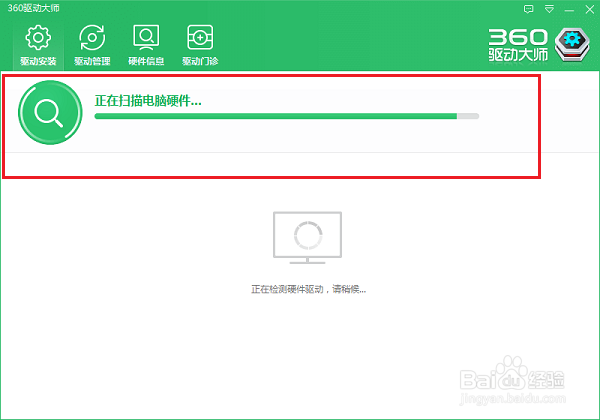Open the 驱动安装 tab
Image resolution: width=600 pixels, height=420 pixels.
tap(38, 46)
